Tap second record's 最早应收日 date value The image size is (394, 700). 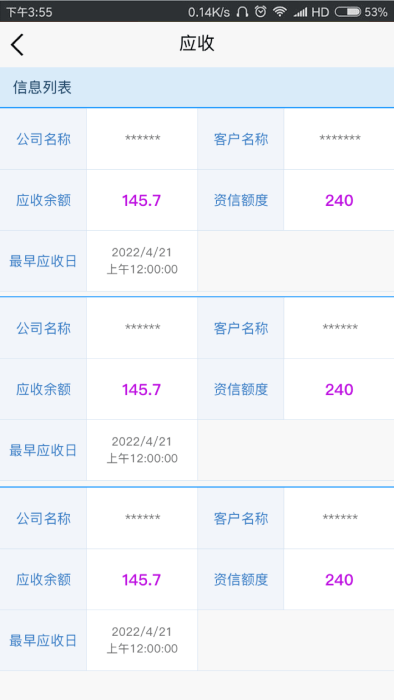(x=142, y=450)
